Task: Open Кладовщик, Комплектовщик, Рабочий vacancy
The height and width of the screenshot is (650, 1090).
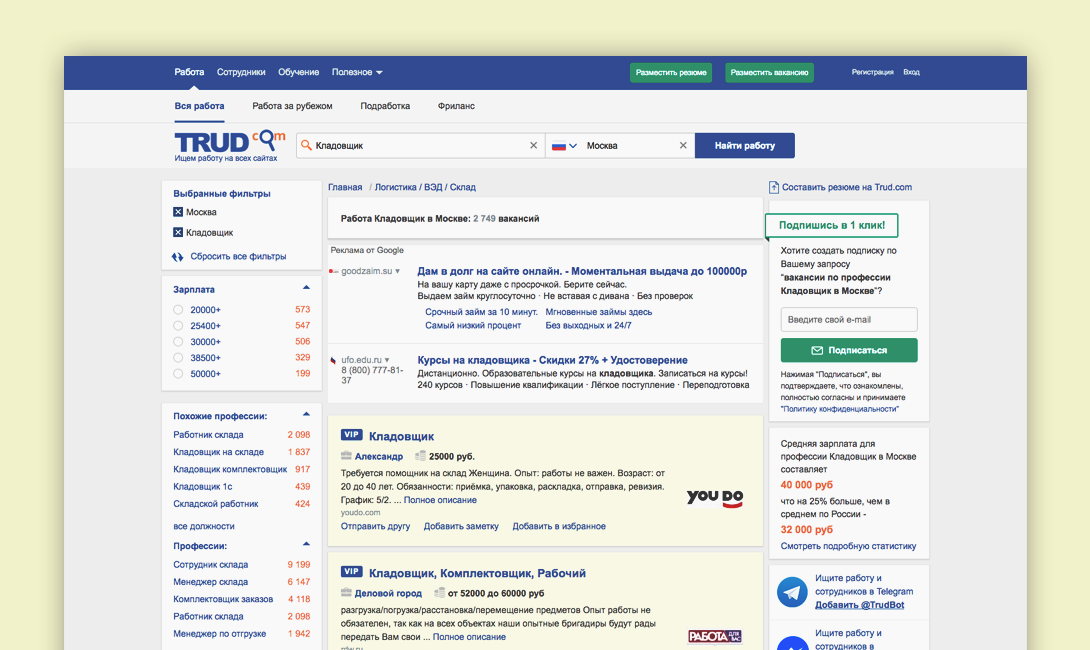Action: click(477, 573)
